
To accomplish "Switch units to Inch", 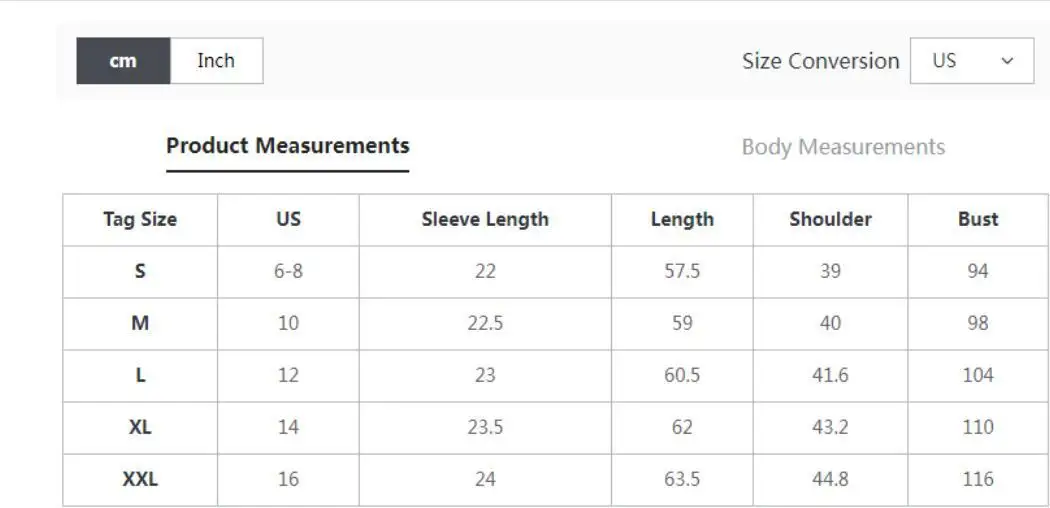I will [x=216, y=61].
